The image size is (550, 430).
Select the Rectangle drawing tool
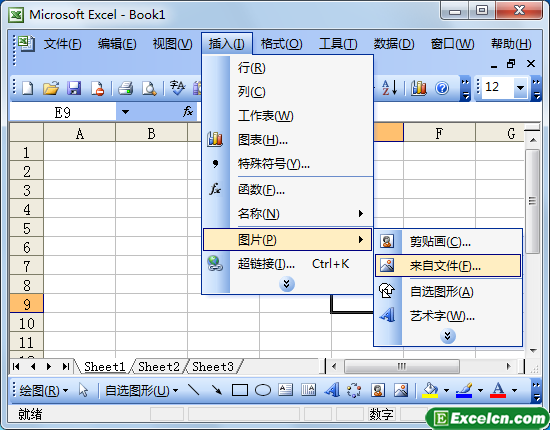pyautogui.click(x=240, y=390)
